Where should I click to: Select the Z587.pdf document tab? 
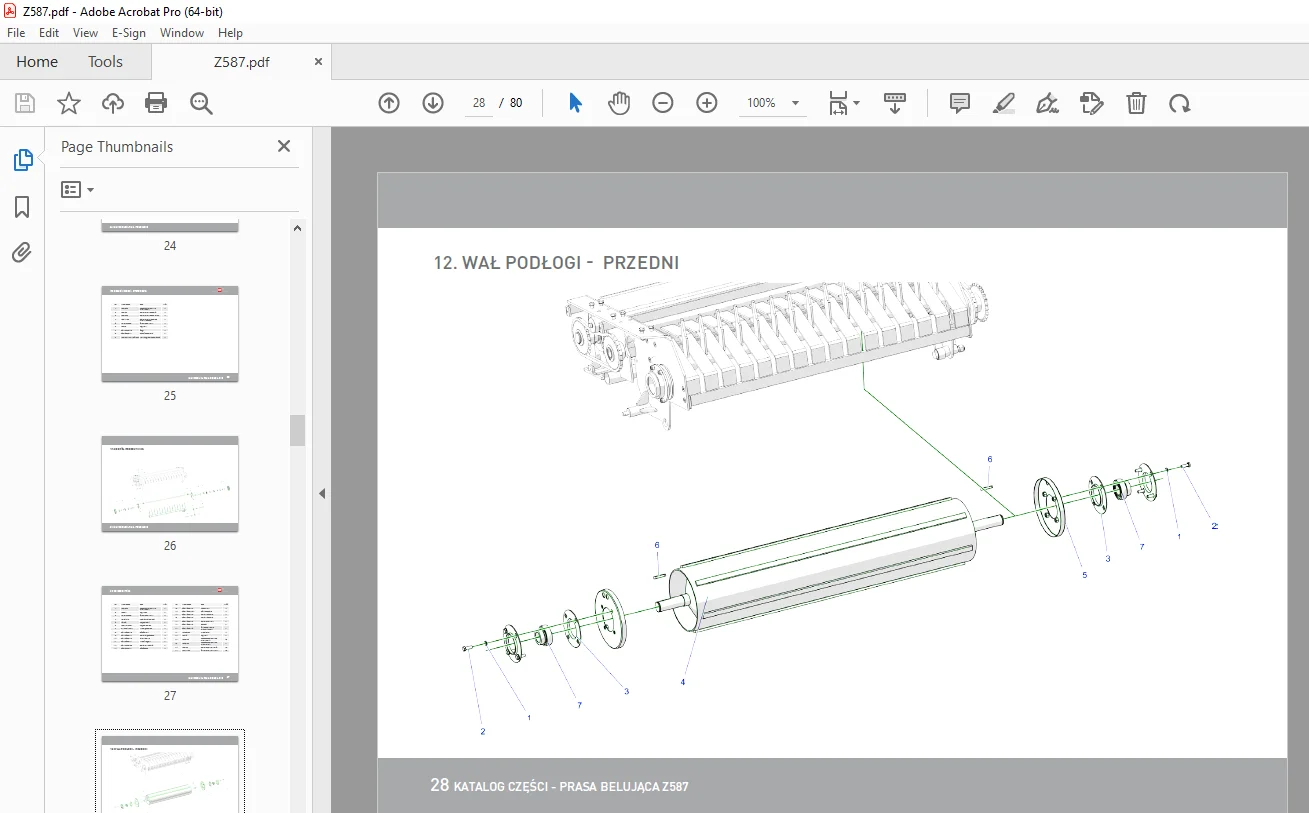241,62
